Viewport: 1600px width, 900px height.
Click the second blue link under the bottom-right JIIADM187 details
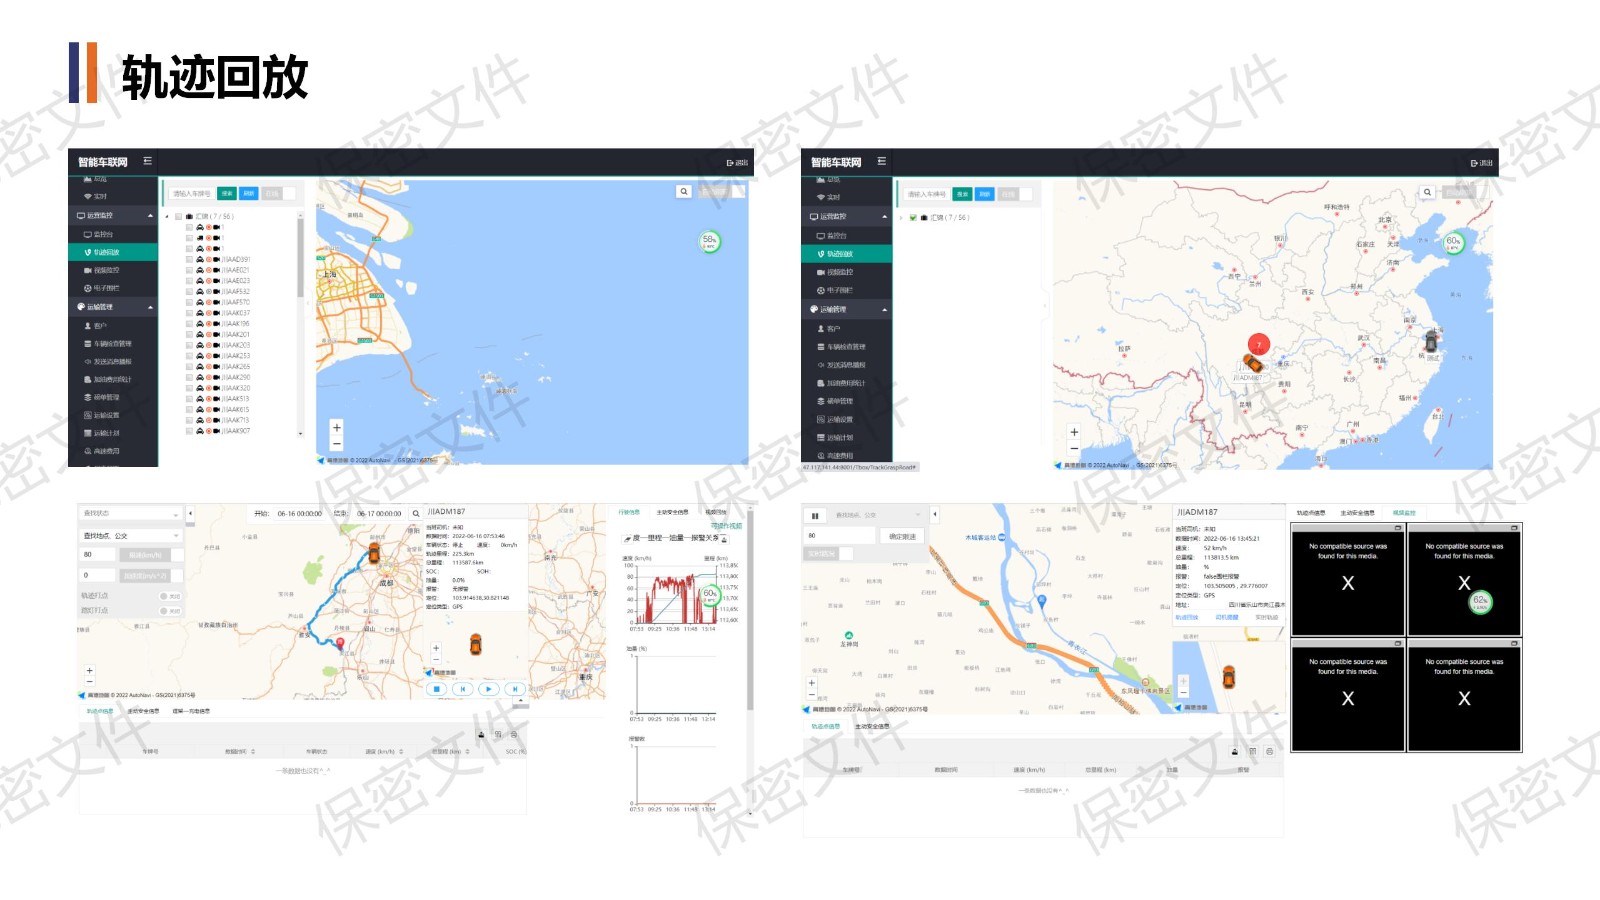click(x=1227, y=617)
